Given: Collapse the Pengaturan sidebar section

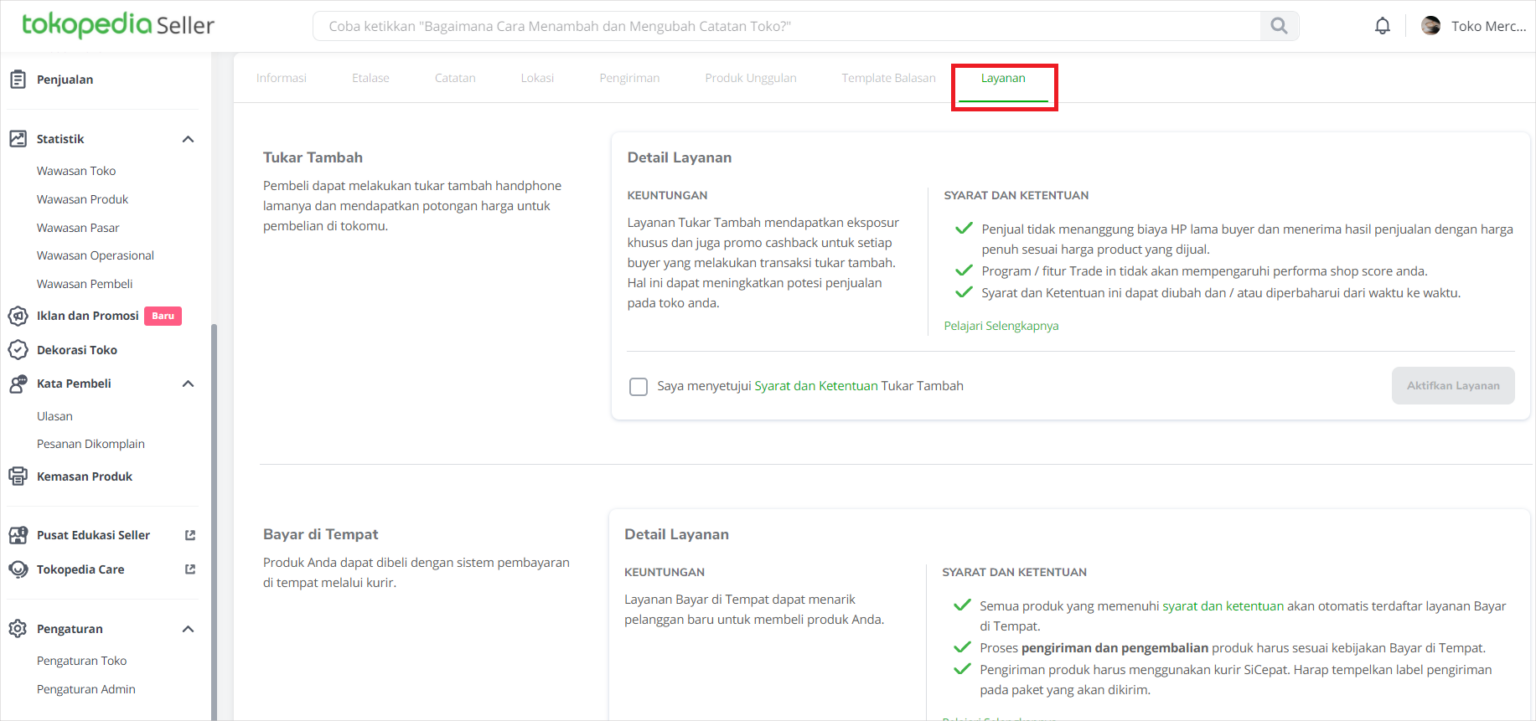Looking at the screenshot, I should (188, 629).
